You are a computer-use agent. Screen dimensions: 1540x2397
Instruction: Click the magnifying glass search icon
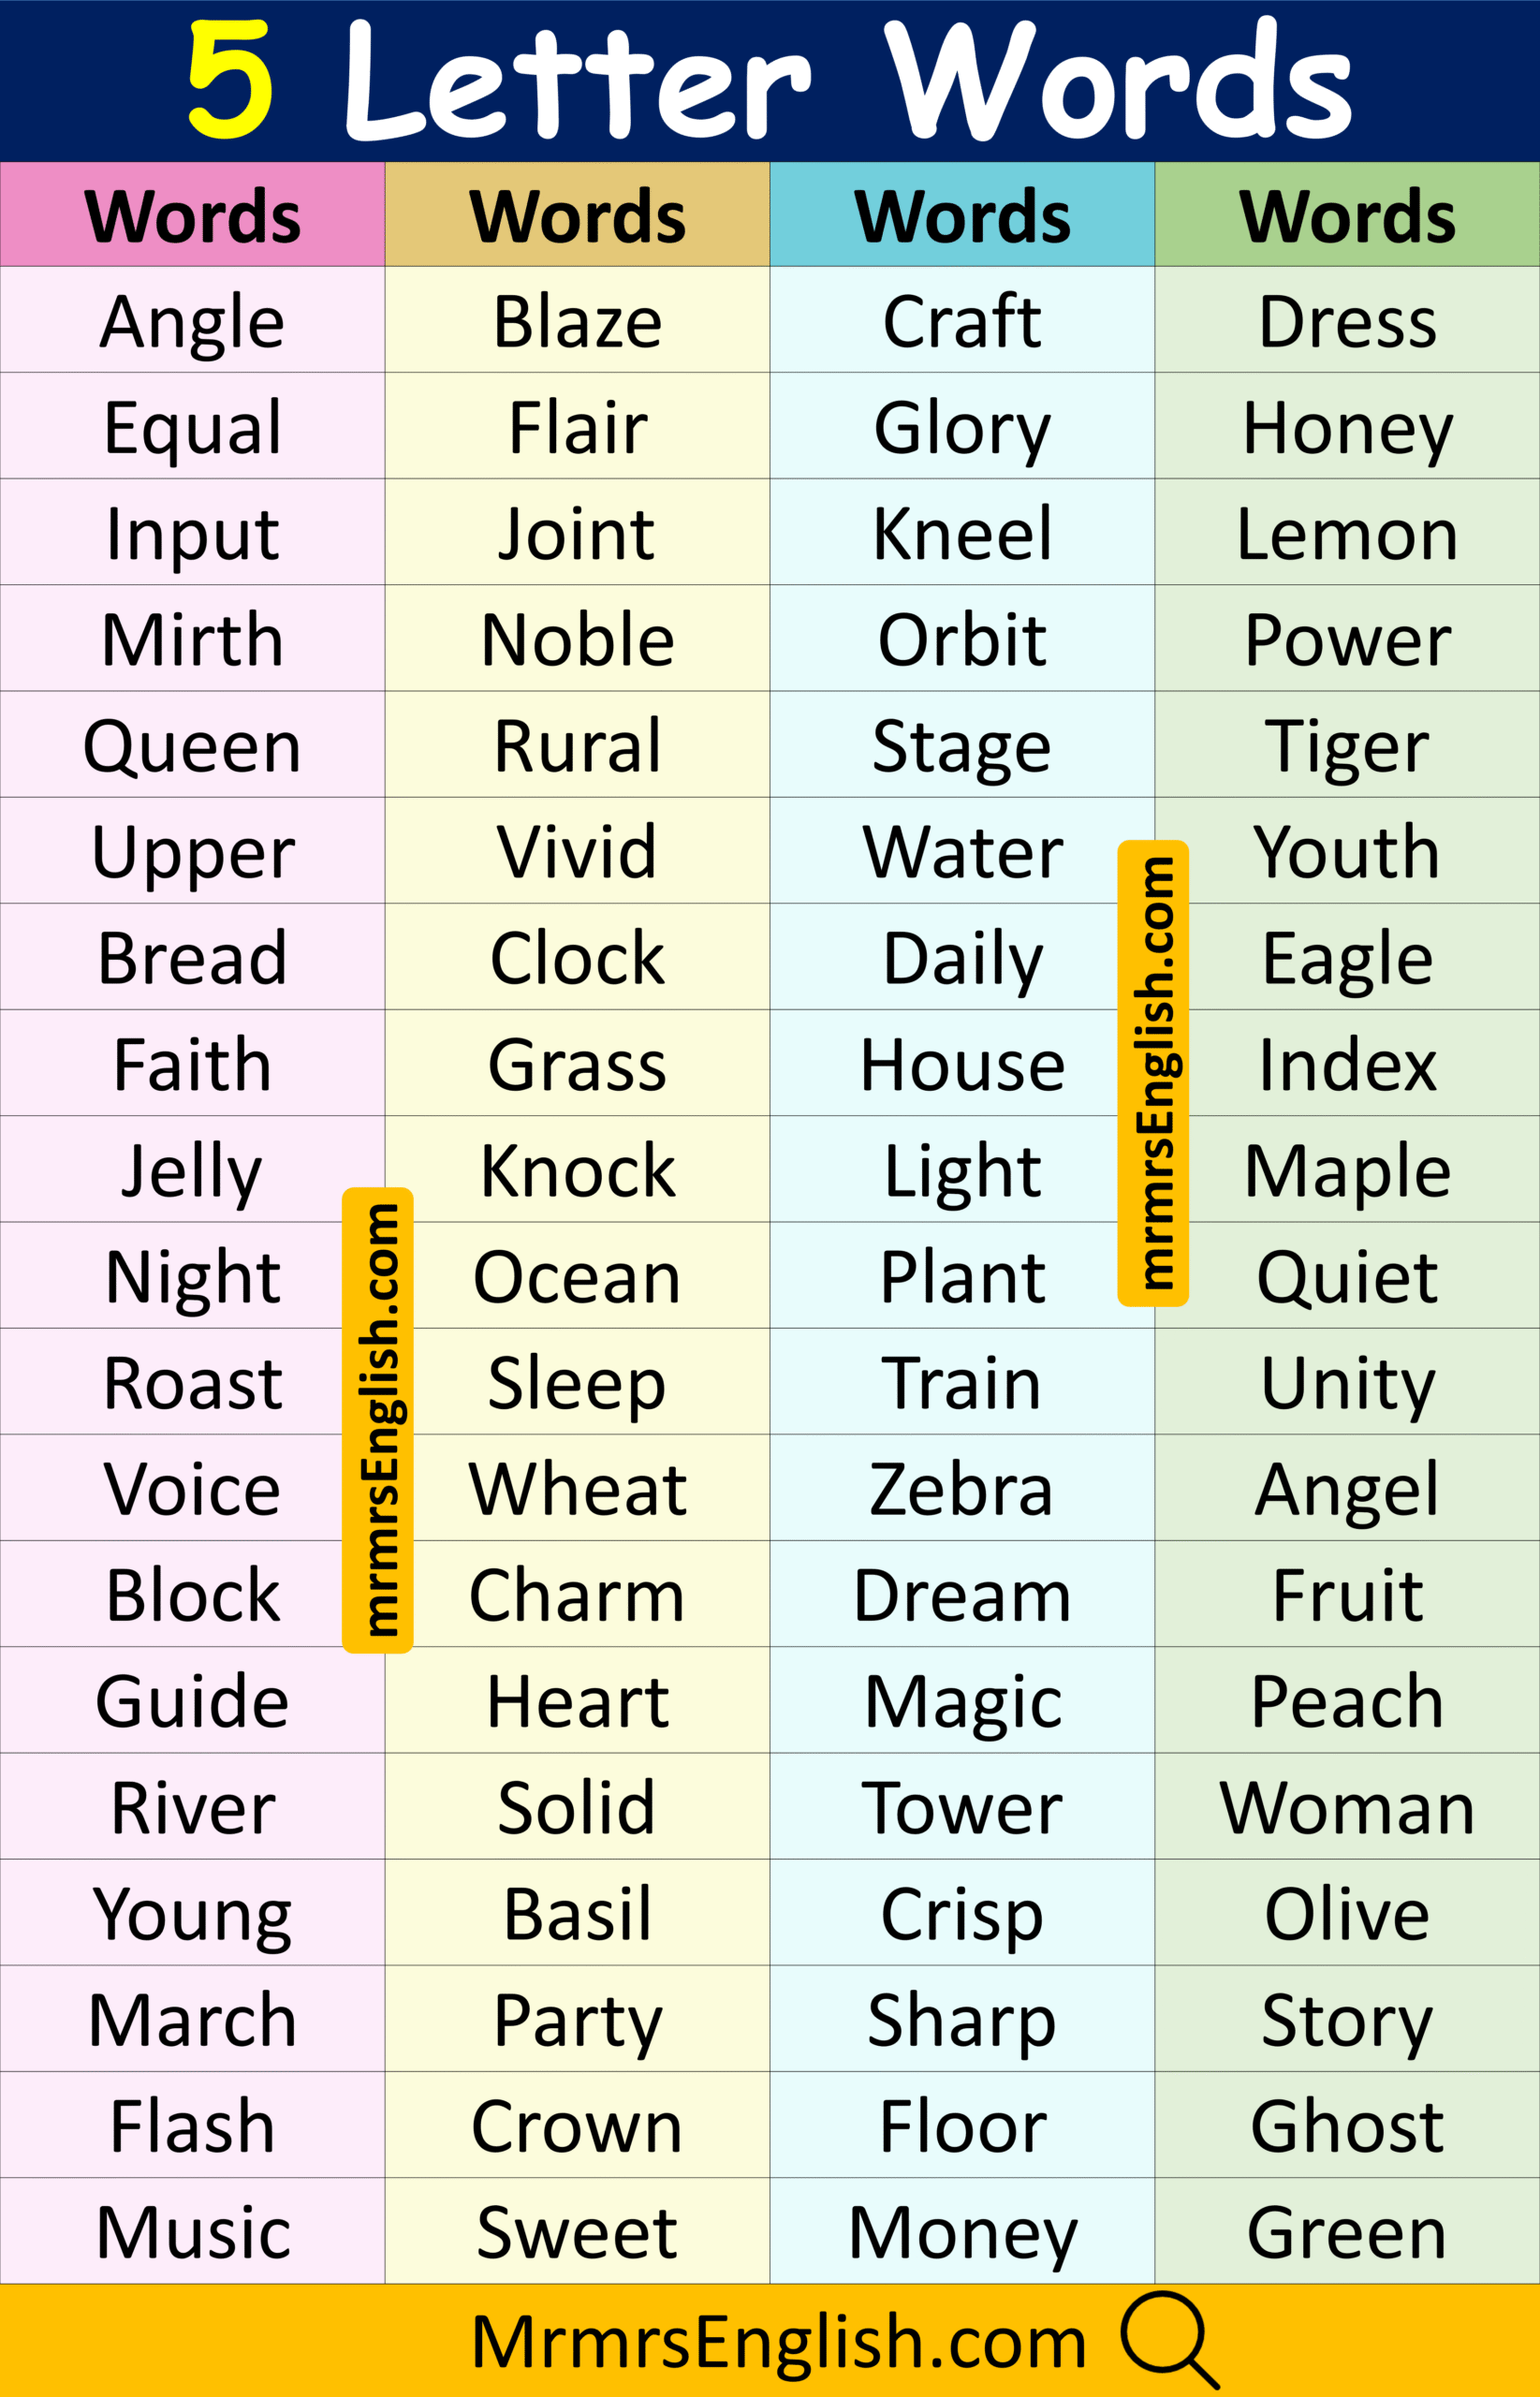[1168, 2339]
